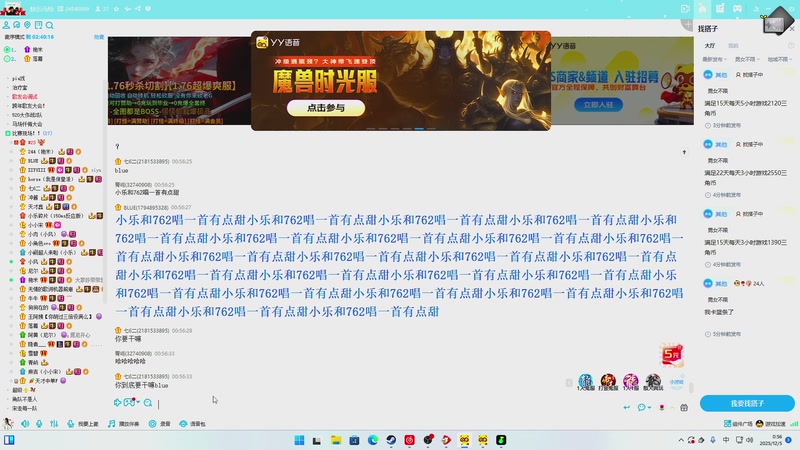Click the search-chat magnifier icon in input toolbar

148,403
